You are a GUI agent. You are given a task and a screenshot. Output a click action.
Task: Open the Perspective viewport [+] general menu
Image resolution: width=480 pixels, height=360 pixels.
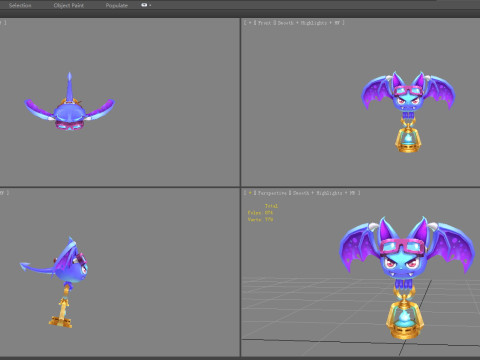click(250, 193)
